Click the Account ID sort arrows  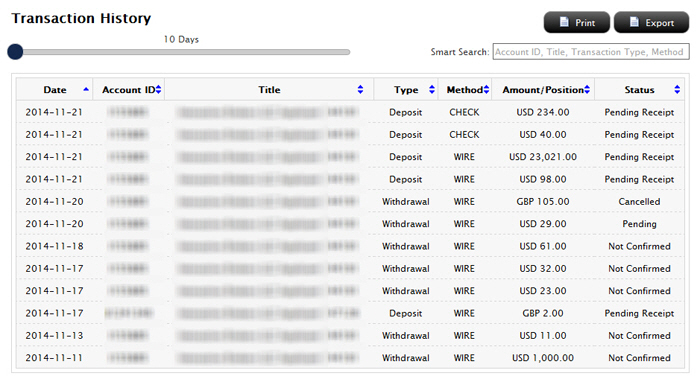158,89
